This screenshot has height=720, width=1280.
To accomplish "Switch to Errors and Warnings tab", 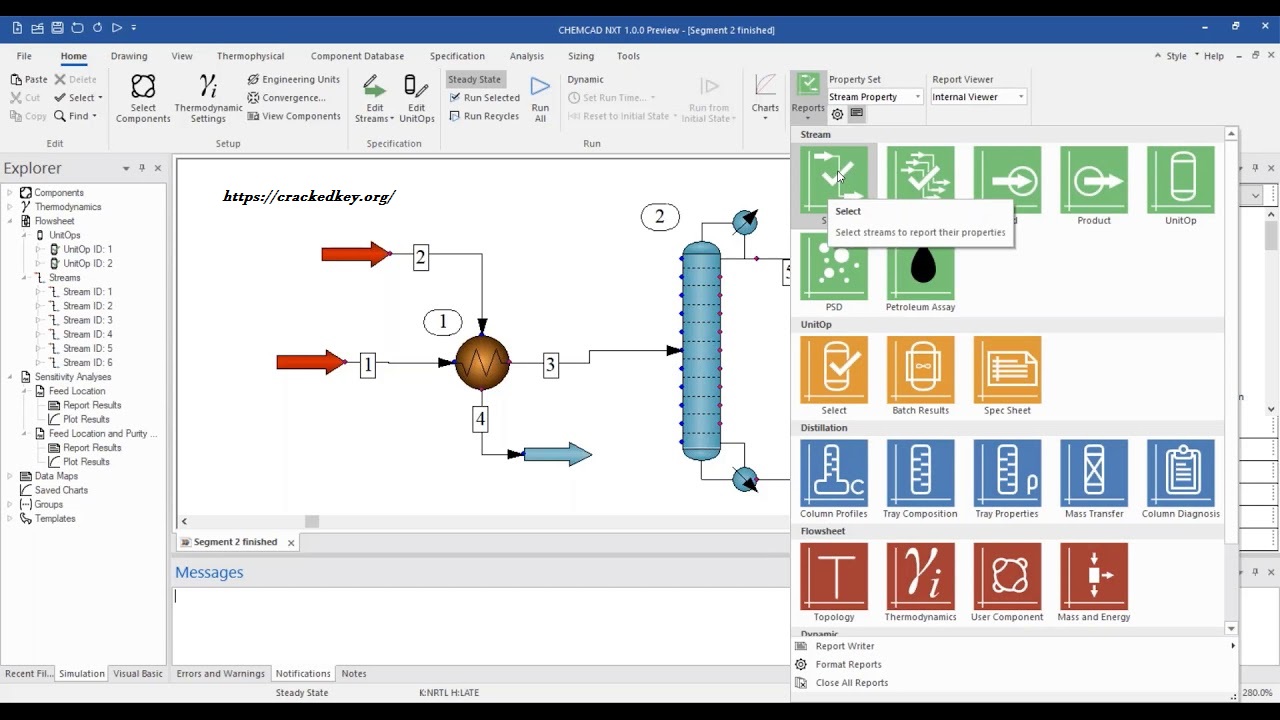I will [x=220, y=674].
